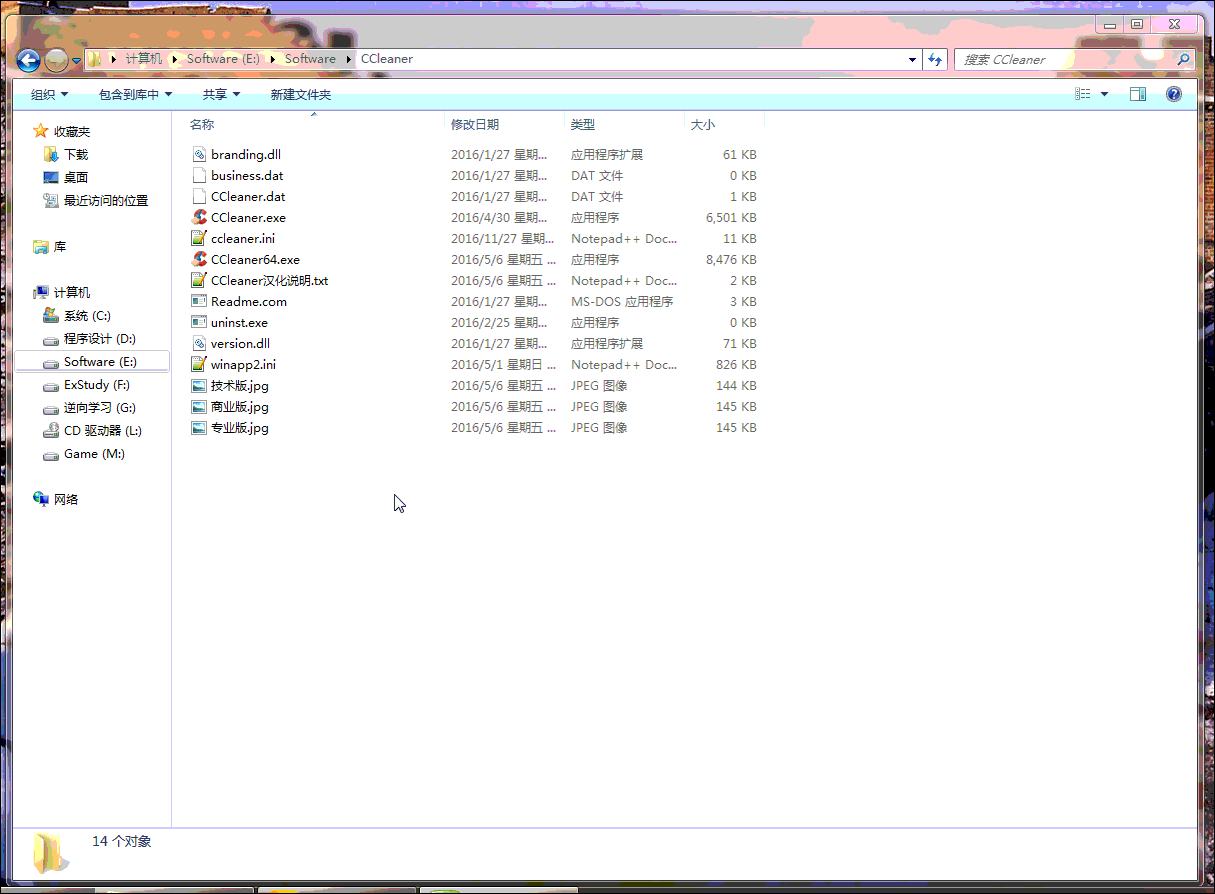Open 系统 (C:) drive
This screenshot has width=1215, height=894.
point(77,315)
